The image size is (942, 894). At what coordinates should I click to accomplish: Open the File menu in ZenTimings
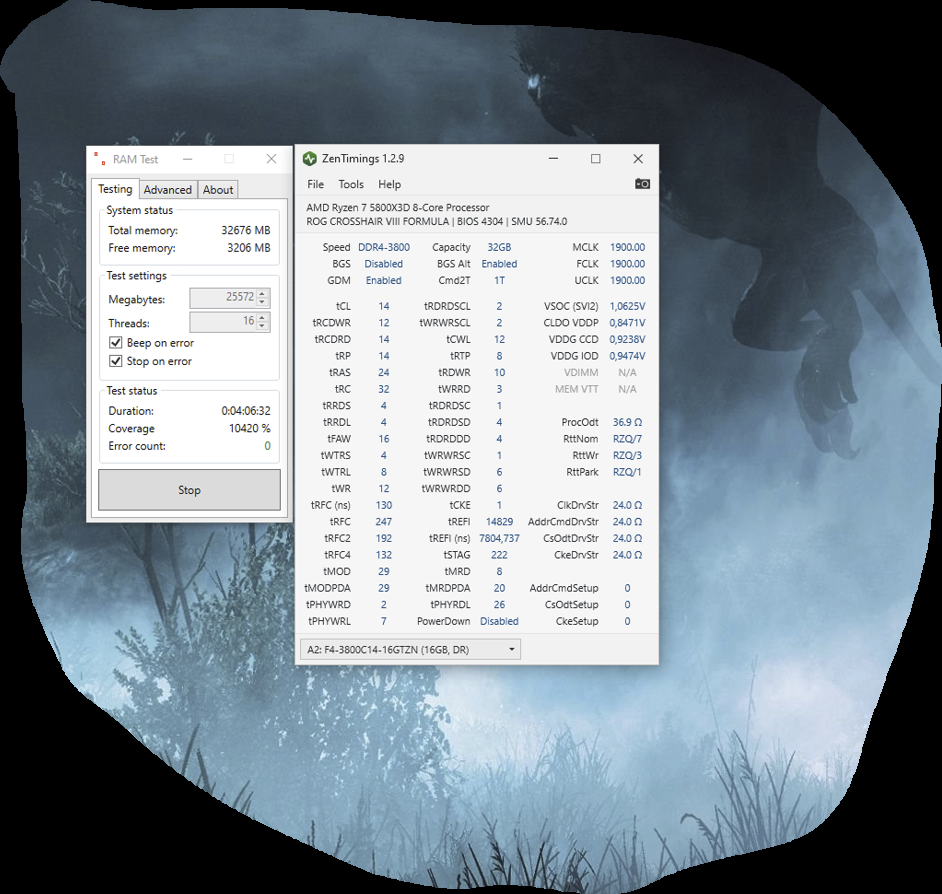coord(315,184)
